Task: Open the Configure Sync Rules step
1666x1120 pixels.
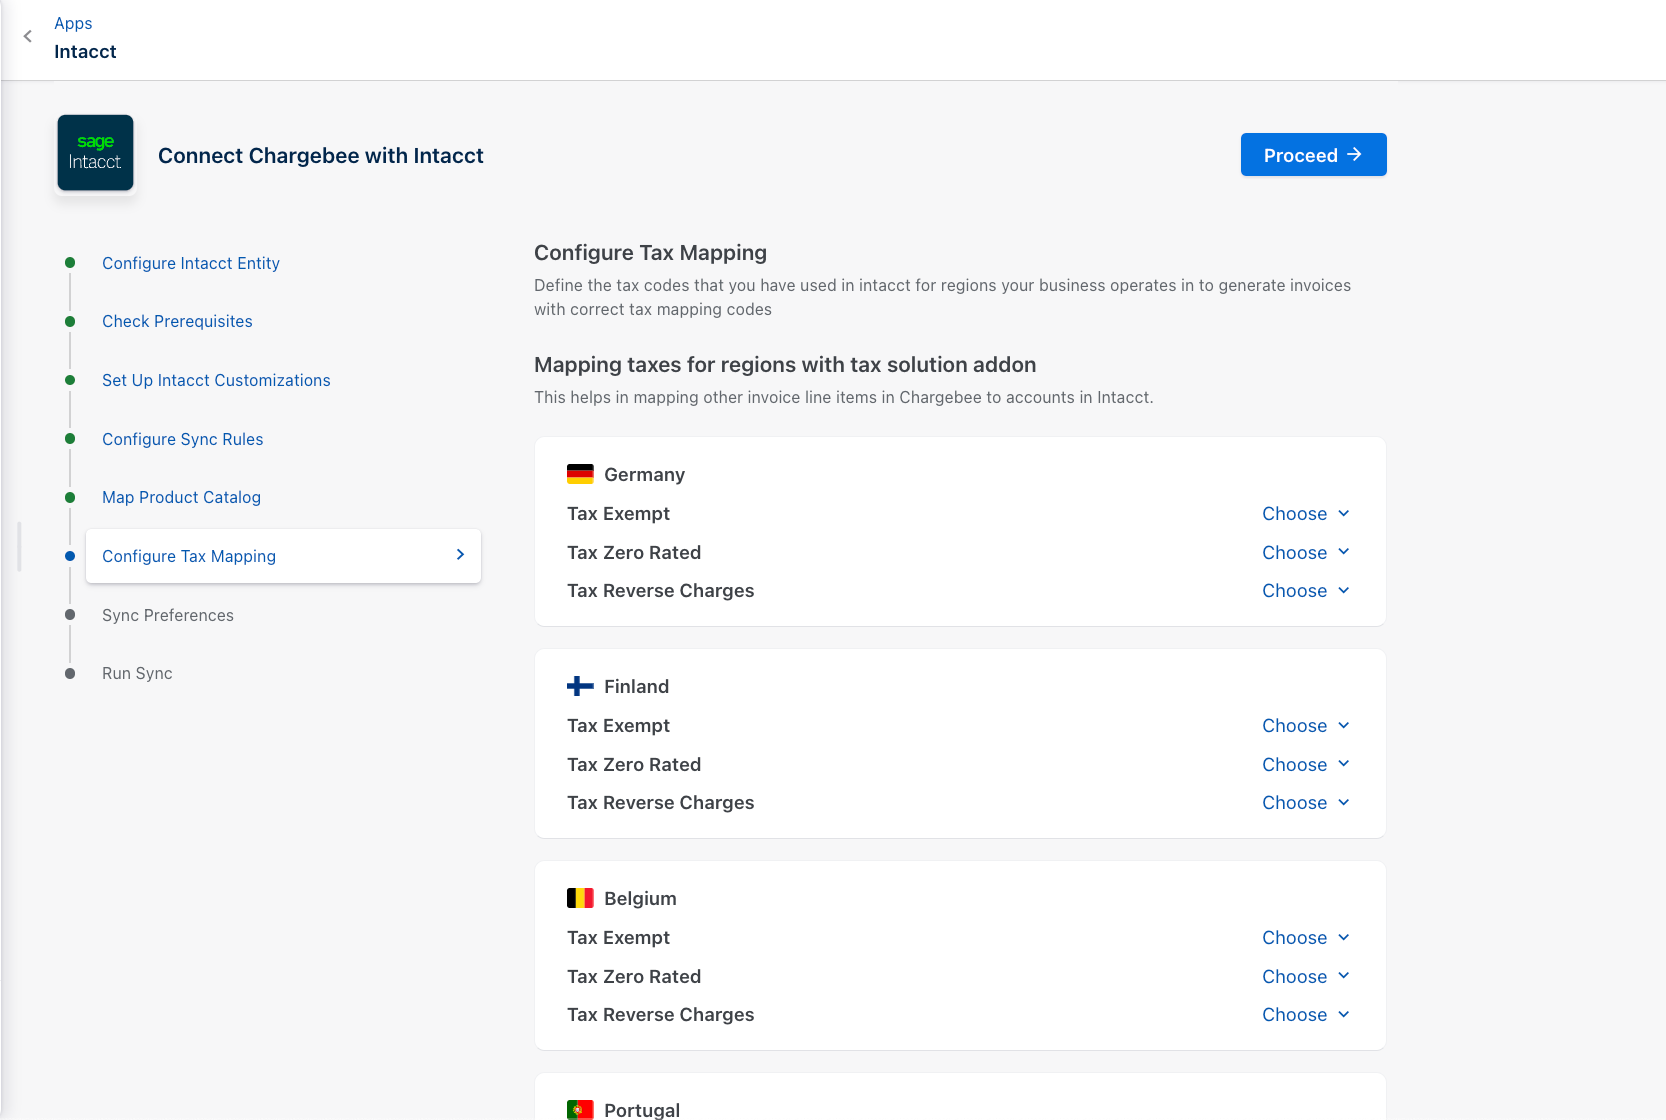Action: tap(182, 439)
